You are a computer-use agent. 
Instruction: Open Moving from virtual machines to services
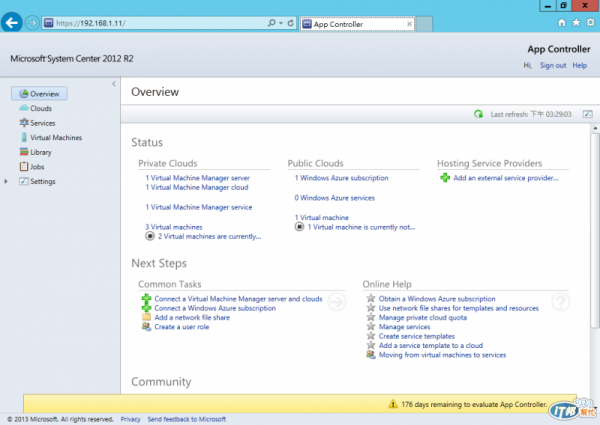(442, 355)
